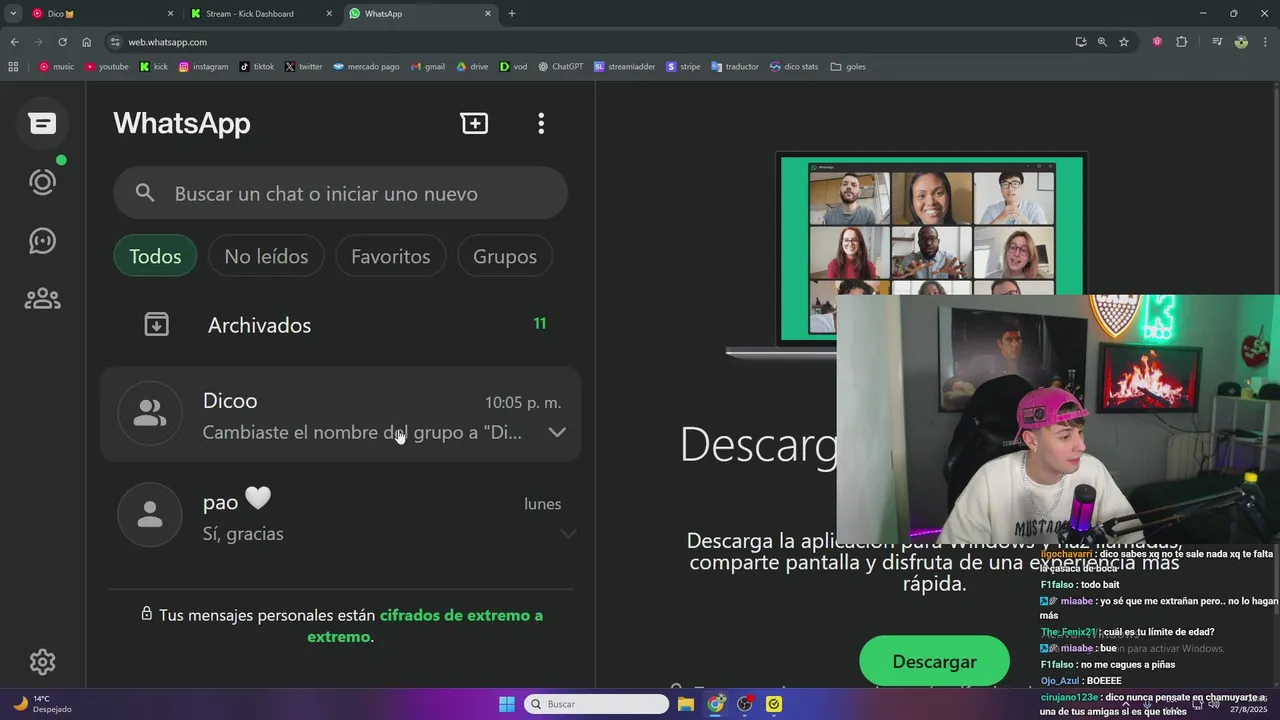Click the Dicoo group avatar
The image size is (1280, 720).
pos(150,414)
